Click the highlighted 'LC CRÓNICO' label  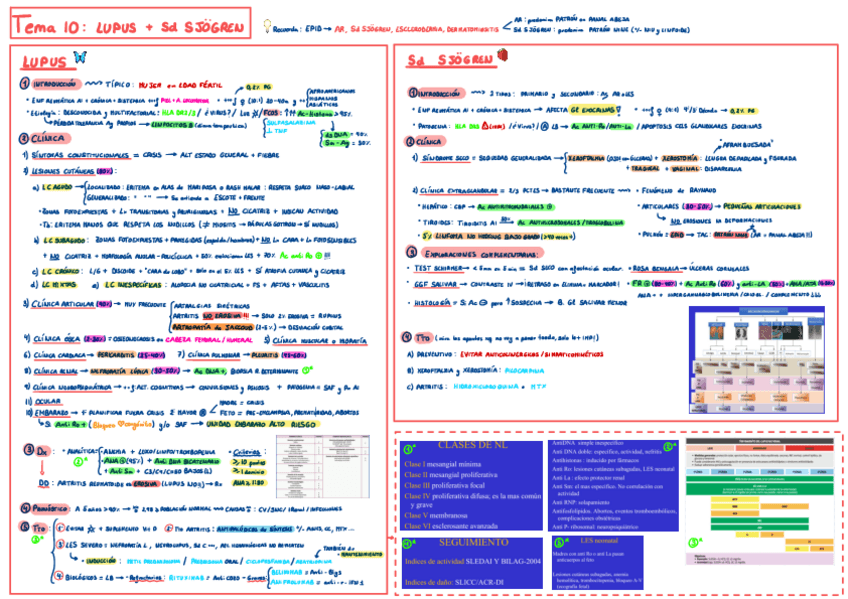coord(61,271)
